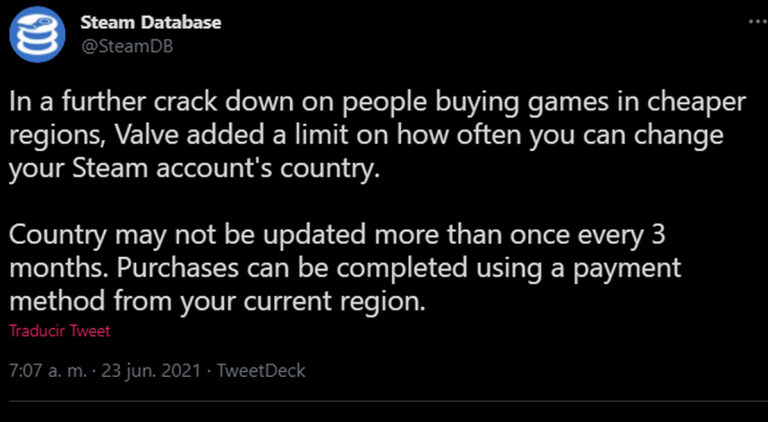Click the words current region in the tweet

coord(364,301)
